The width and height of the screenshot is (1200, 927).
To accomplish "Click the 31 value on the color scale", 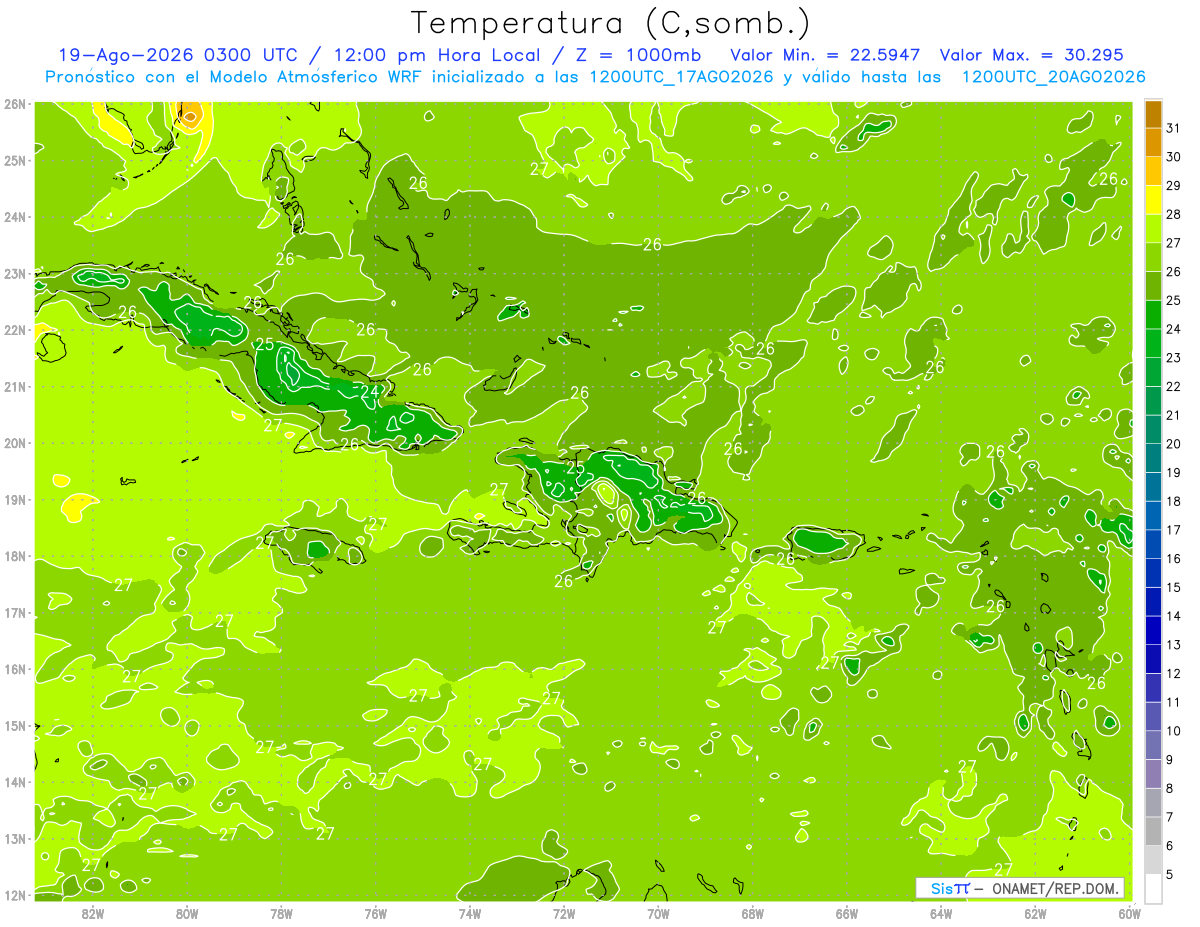I will [x=1174, y=128].
